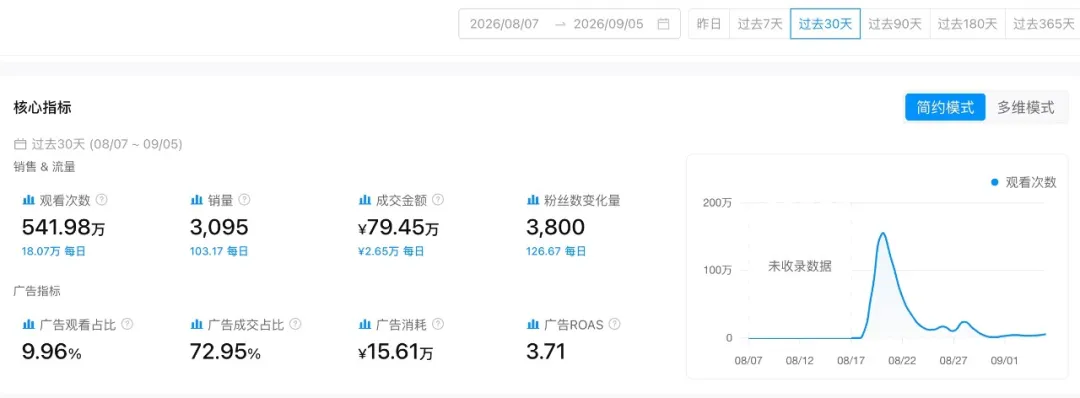Click the bar chart icon beside 销量
1080x398 pixels.
tap(196, 200)
